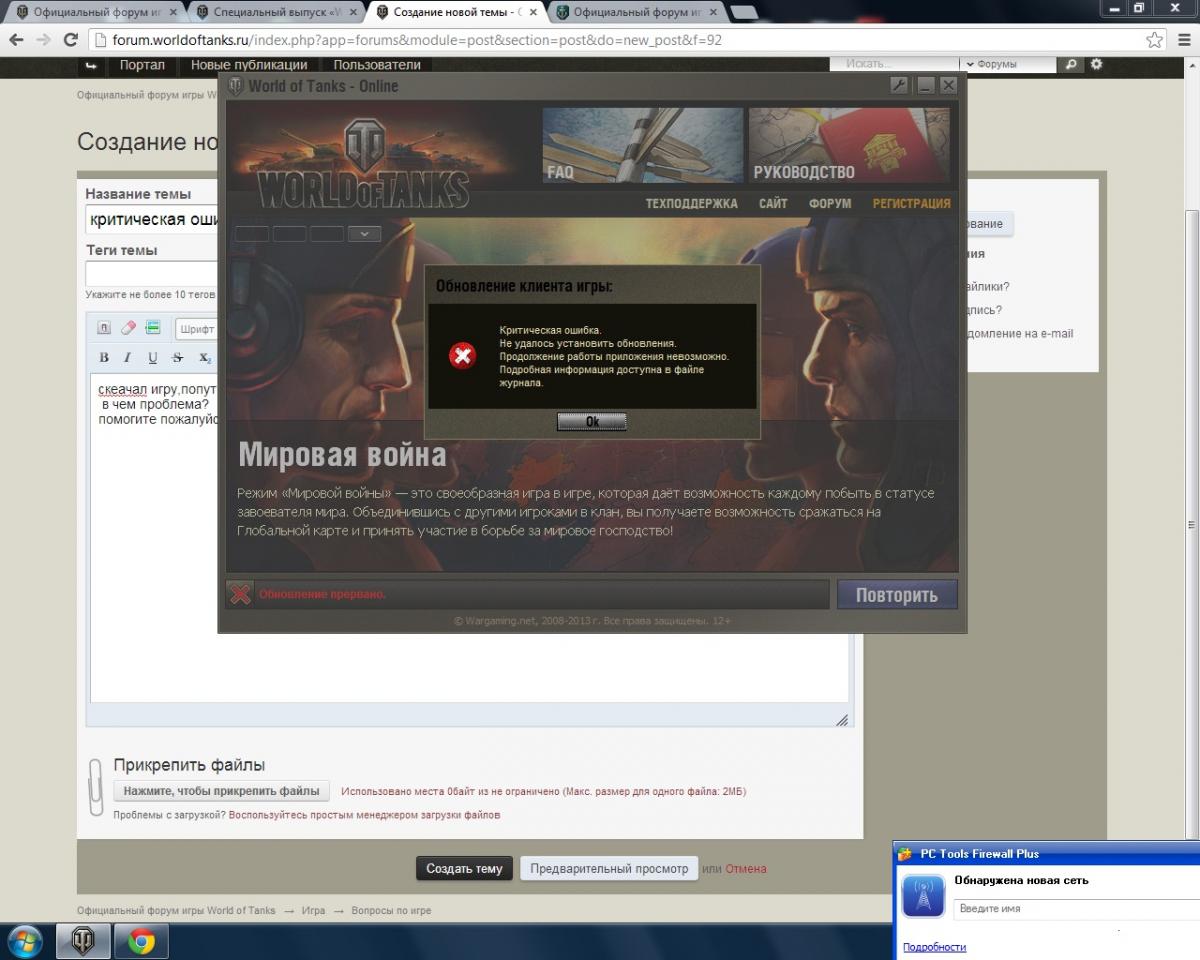
Task: Open the FAQ banner in launcher
Action: (x=643, y=145)
